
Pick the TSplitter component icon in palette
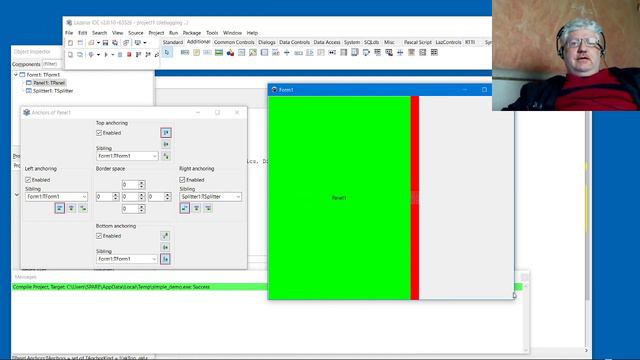coord(287,52)
